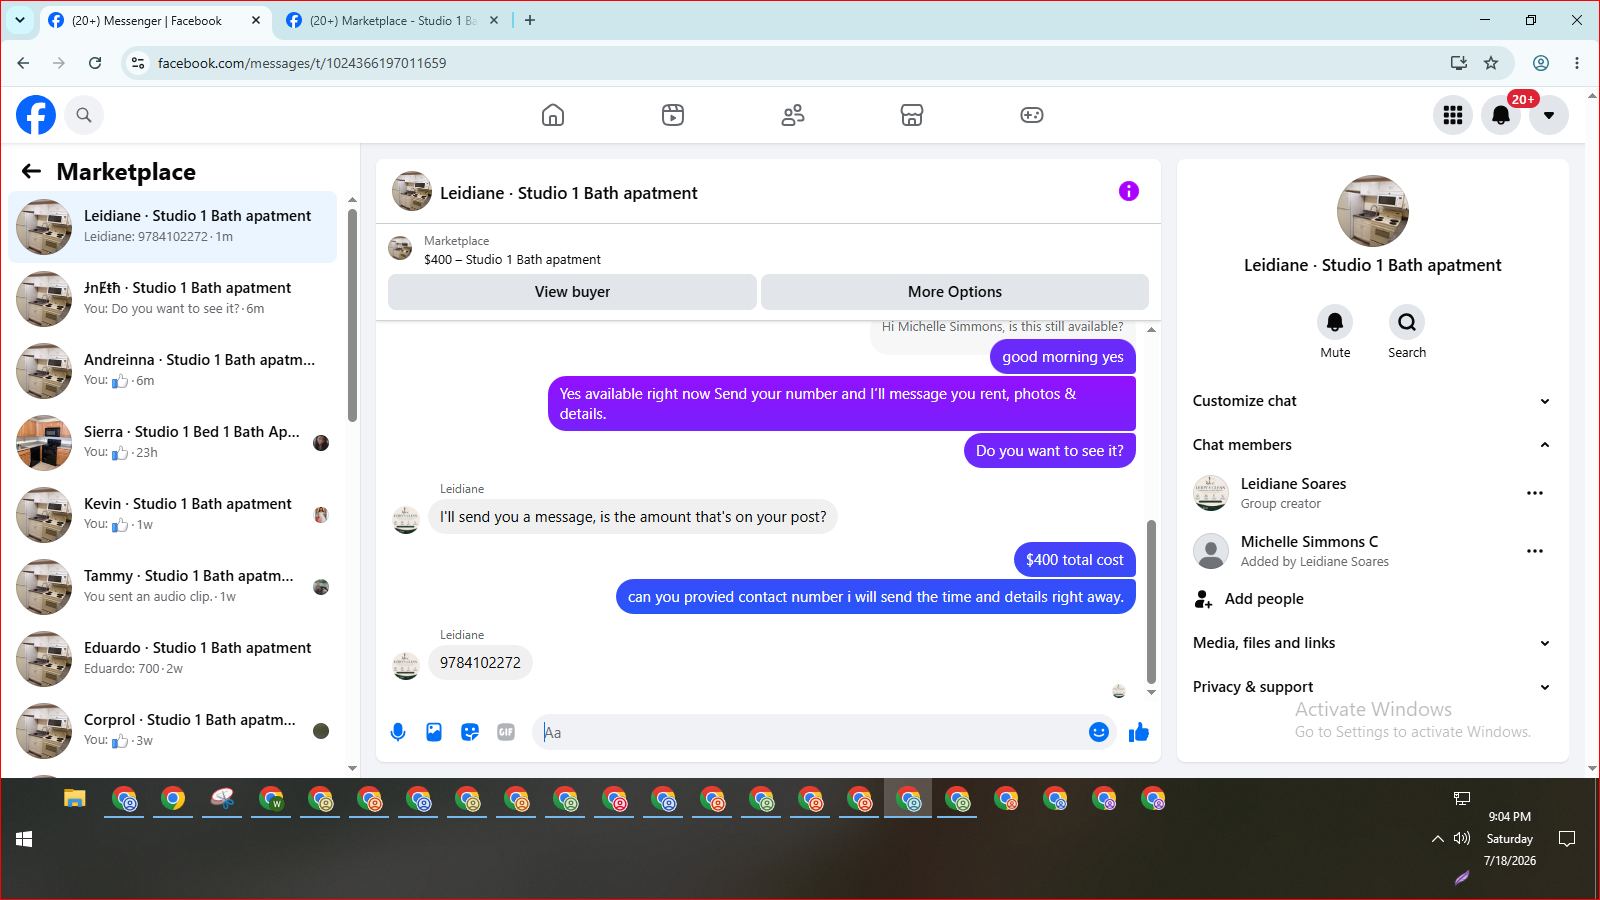The width and height of the screenshot is (1600, 900).
Task: Open Kevin Studio 1 Bath conversation
Action: (173, 515)
